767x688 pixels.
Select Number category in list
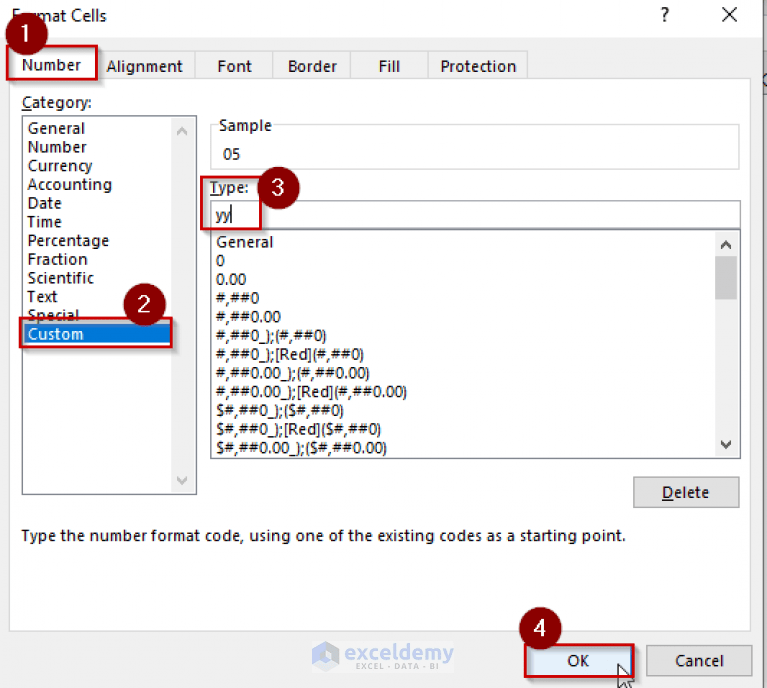point(57,147)
